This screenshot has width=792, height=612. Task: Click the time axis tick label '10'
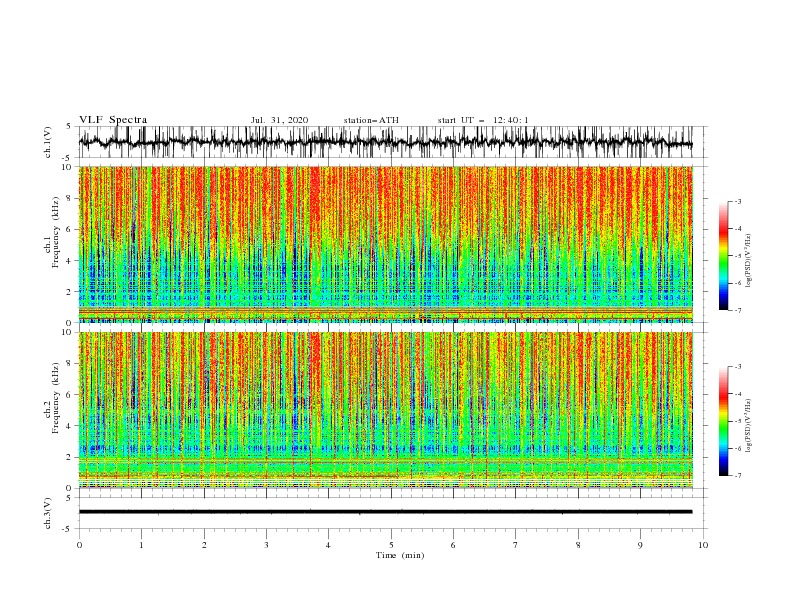click(x=703, y=545)
